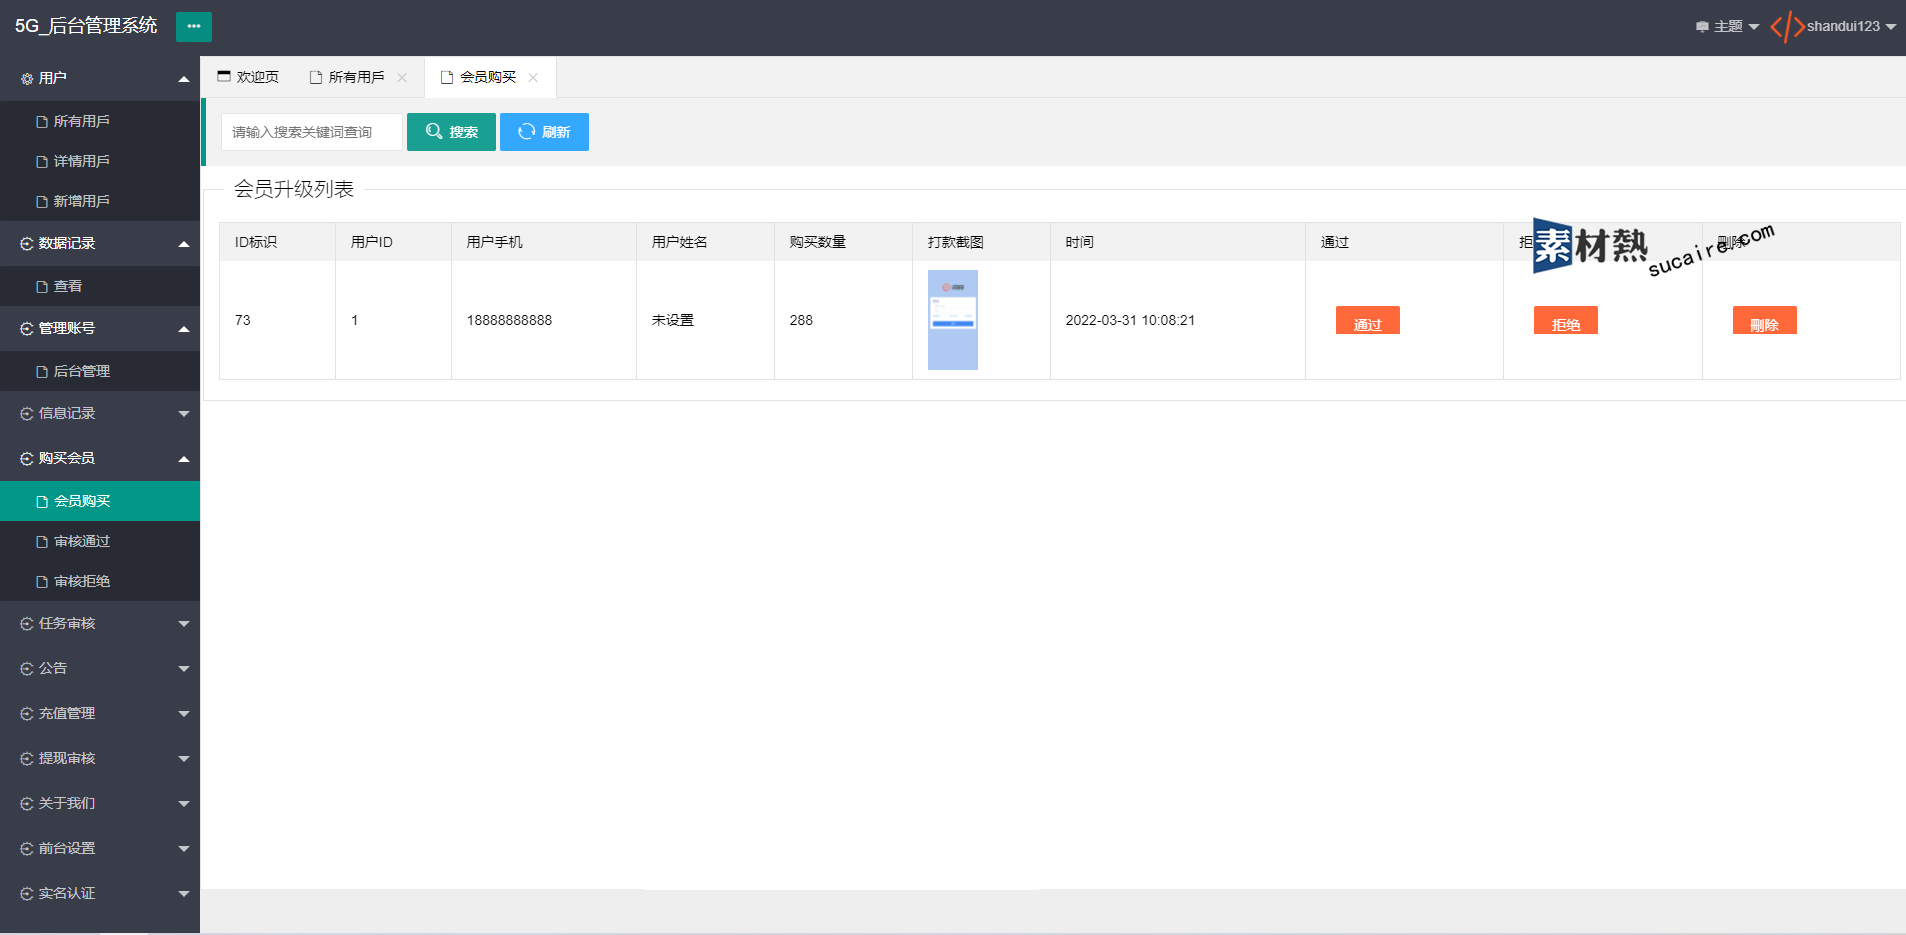The image size is (1906, 935).
Task: Click the icon beside 信息记录
Action: [x=27, y=414]
